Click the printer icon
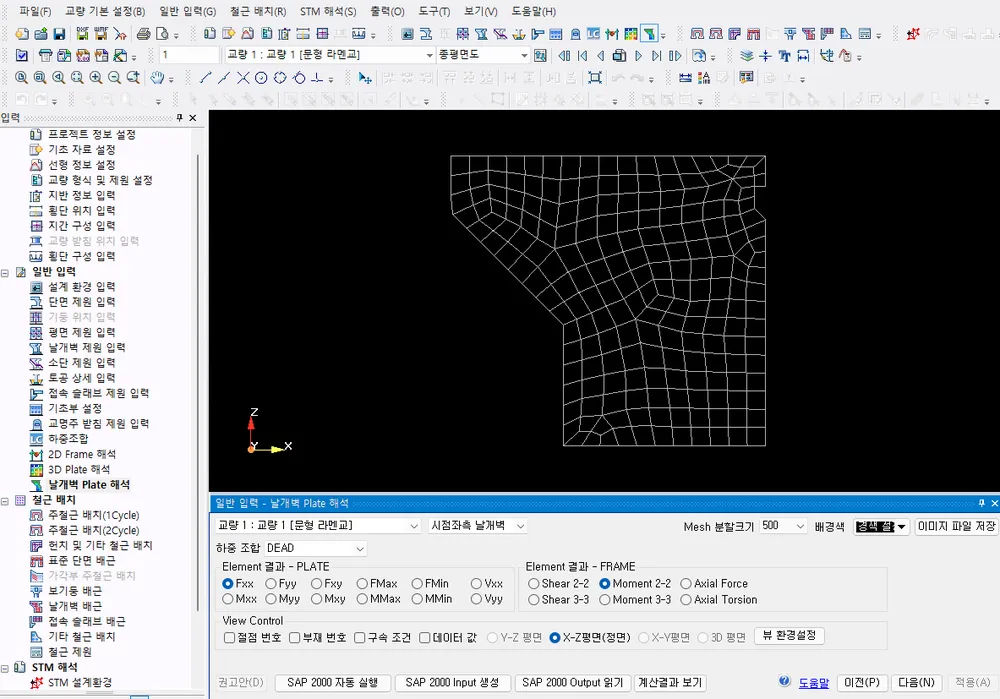The image size is (1000, 699). (144, 34)
